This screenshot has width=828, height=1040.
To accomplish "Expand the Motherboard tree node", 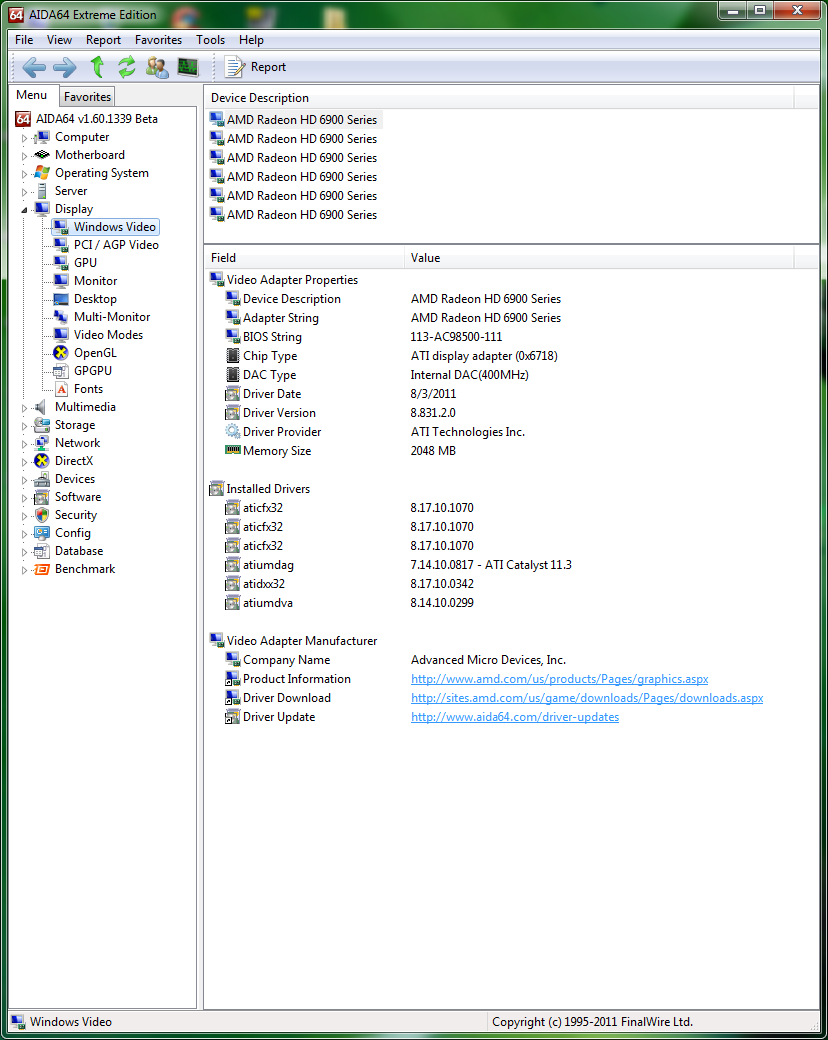I will tap(25, 156).
